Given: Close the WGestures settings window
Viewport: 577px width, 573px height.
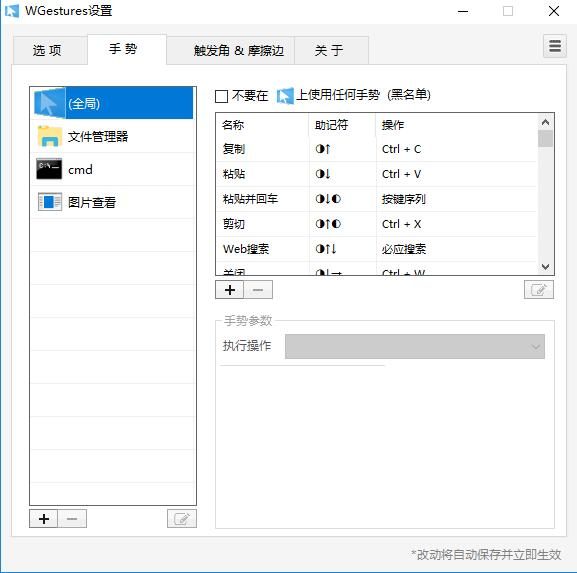Looking at the screenshot, I should [554, 11].
